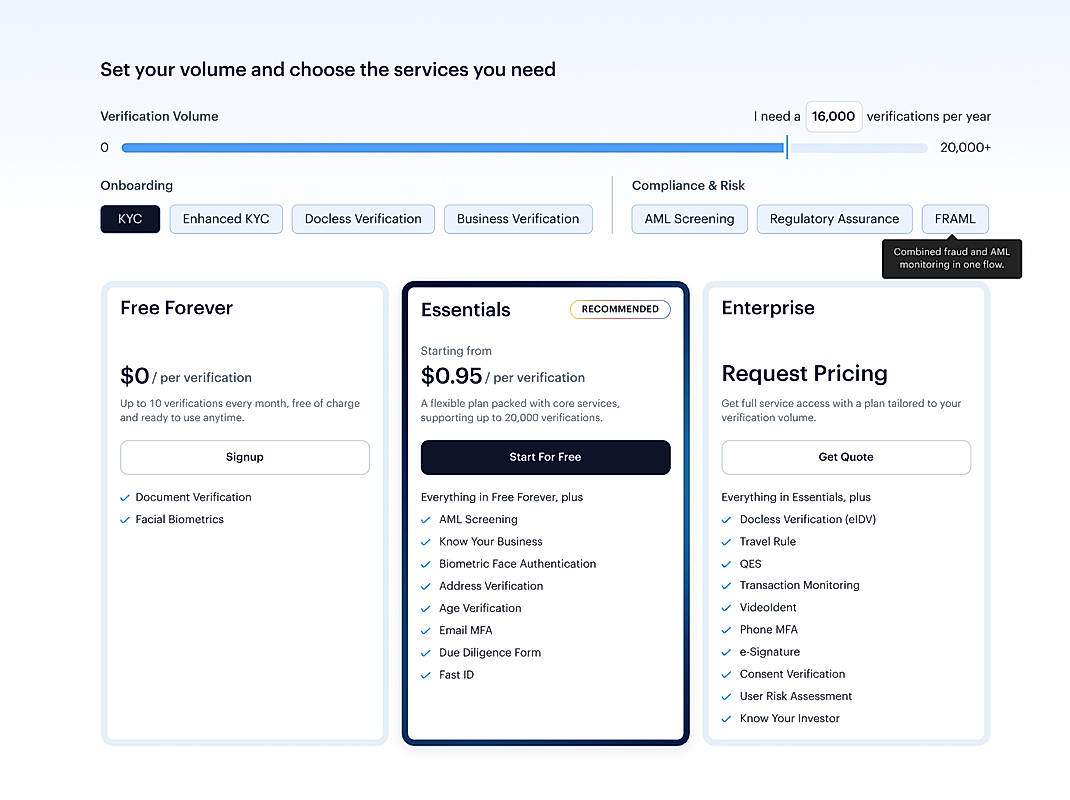Click the 'Starting from' label in Essentials

tap(456, 351)
